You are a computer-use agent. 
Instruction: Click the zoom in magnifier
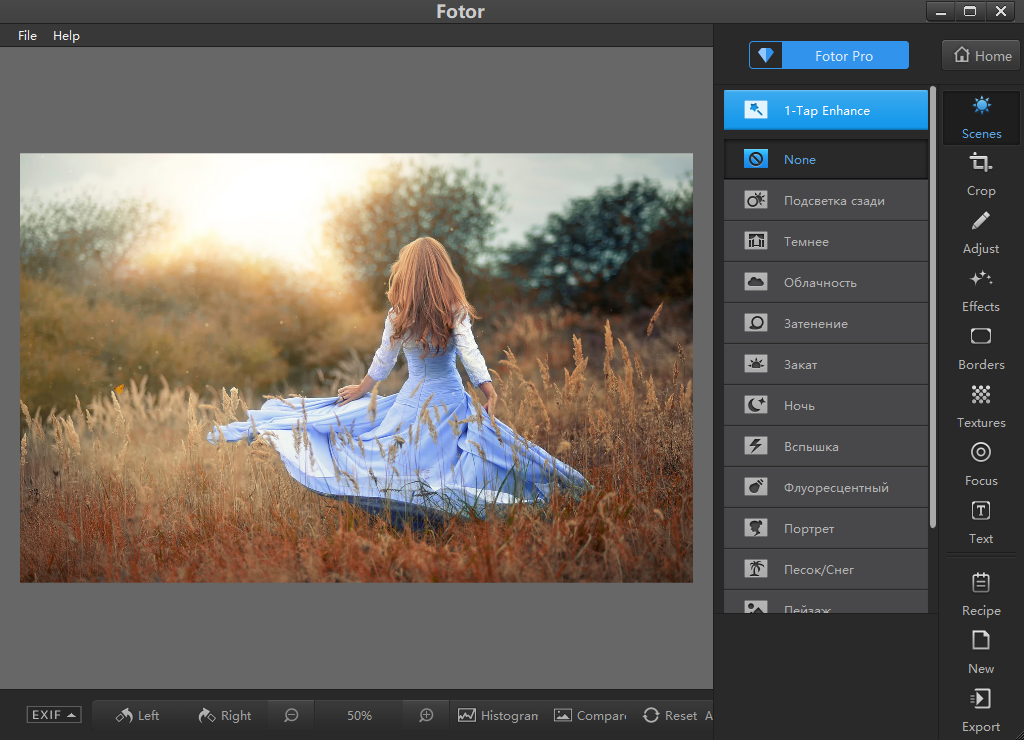coord(426,716)
